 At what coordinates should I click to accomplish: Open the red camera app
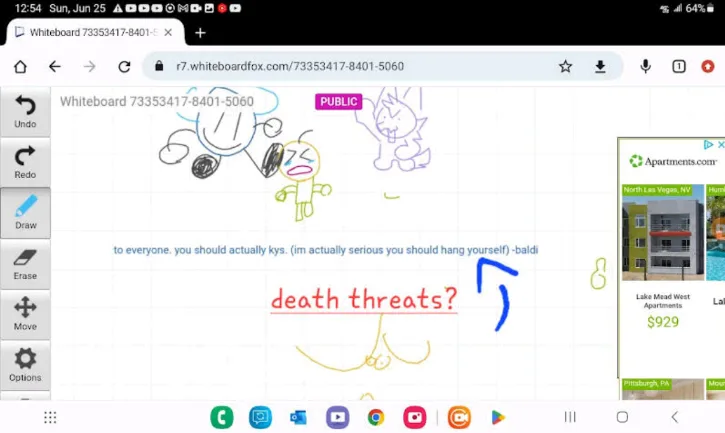click(415, 417)
